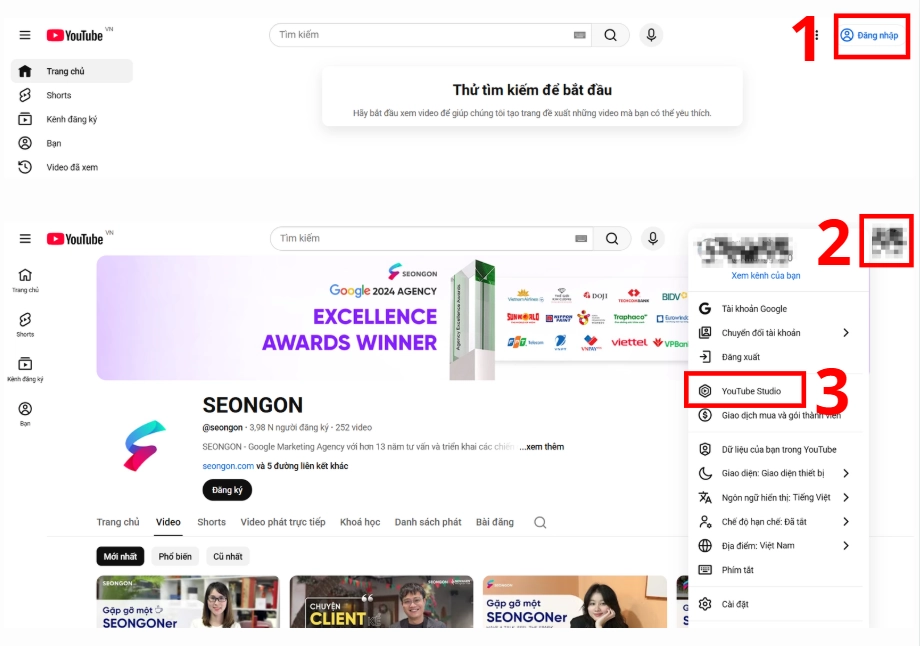Click the Google G icon in account menu
Viewport: 920px width, 646px height.
[705, 309]
